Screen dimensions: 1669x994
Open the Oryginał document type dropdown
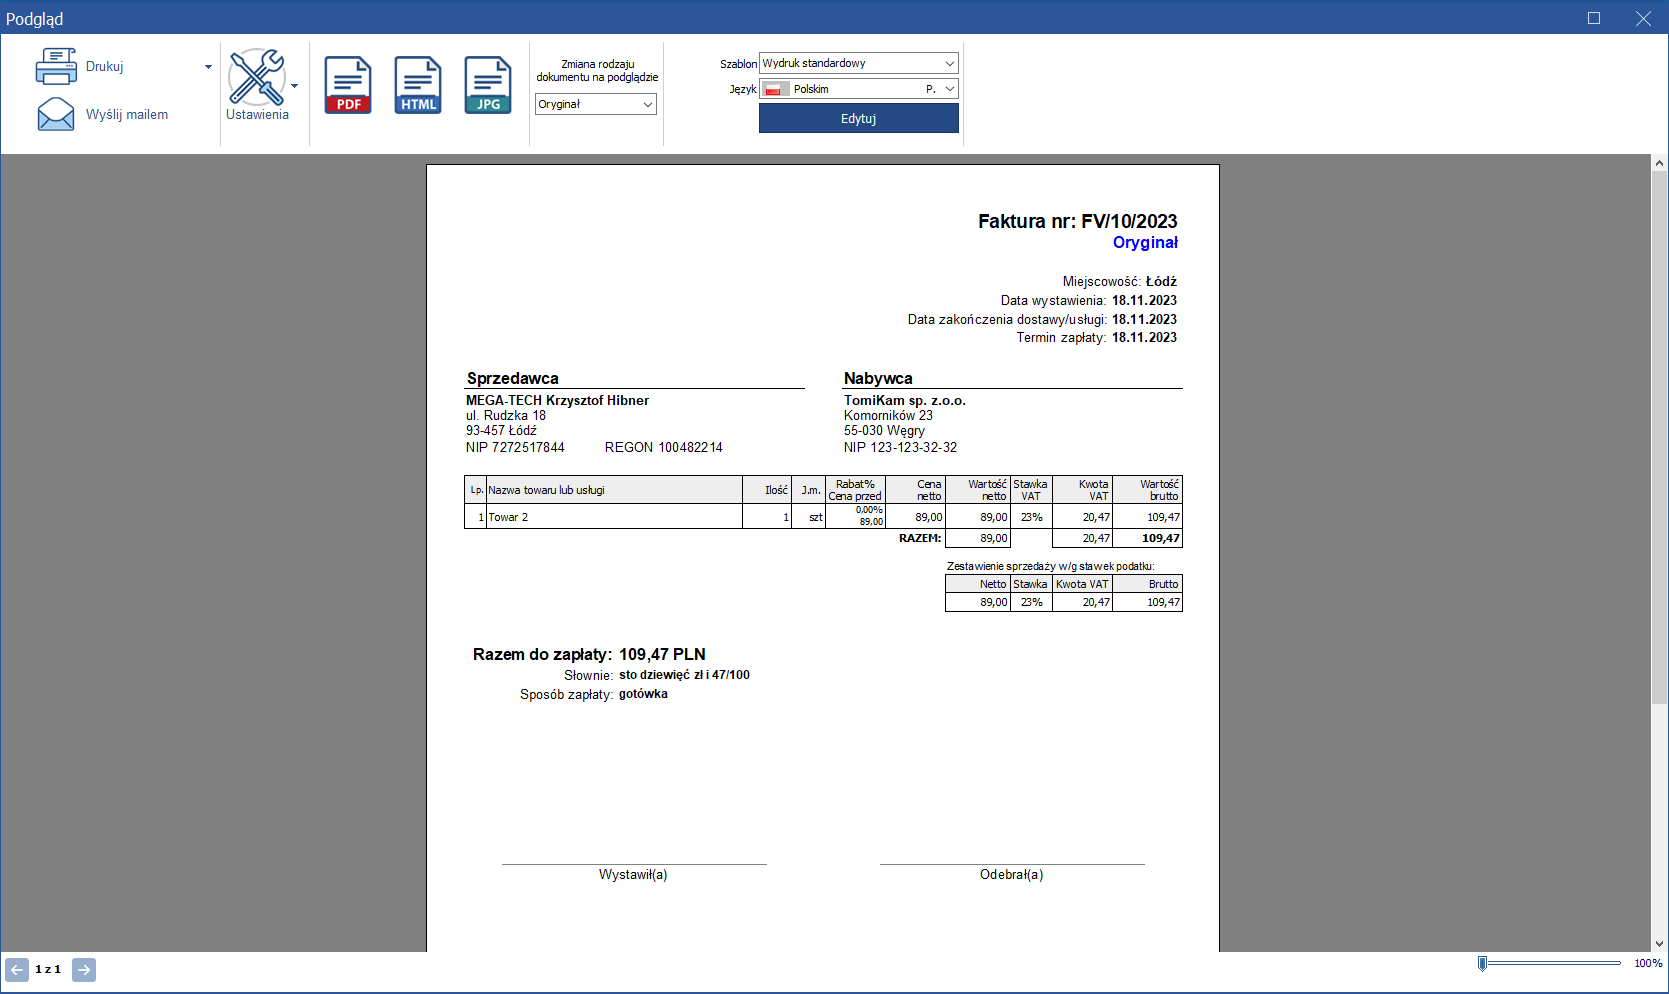tap(596, 104)
